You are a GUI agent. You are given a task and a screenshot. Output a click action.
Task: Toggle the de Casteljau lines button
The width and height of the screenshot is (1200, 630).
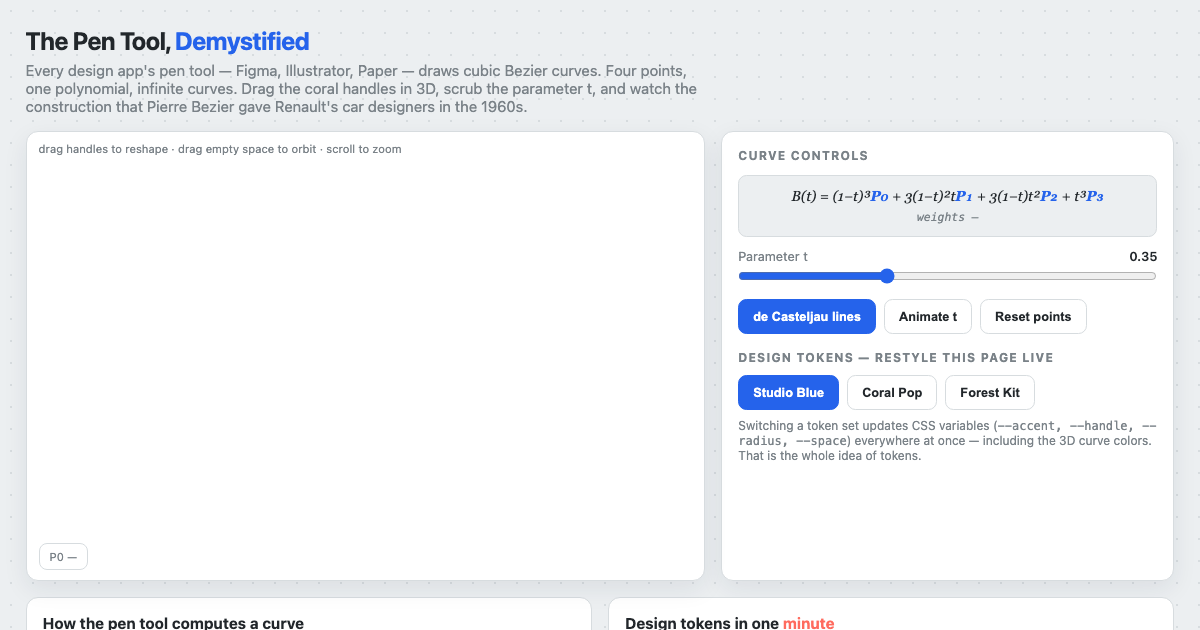(x=807, y=316)
